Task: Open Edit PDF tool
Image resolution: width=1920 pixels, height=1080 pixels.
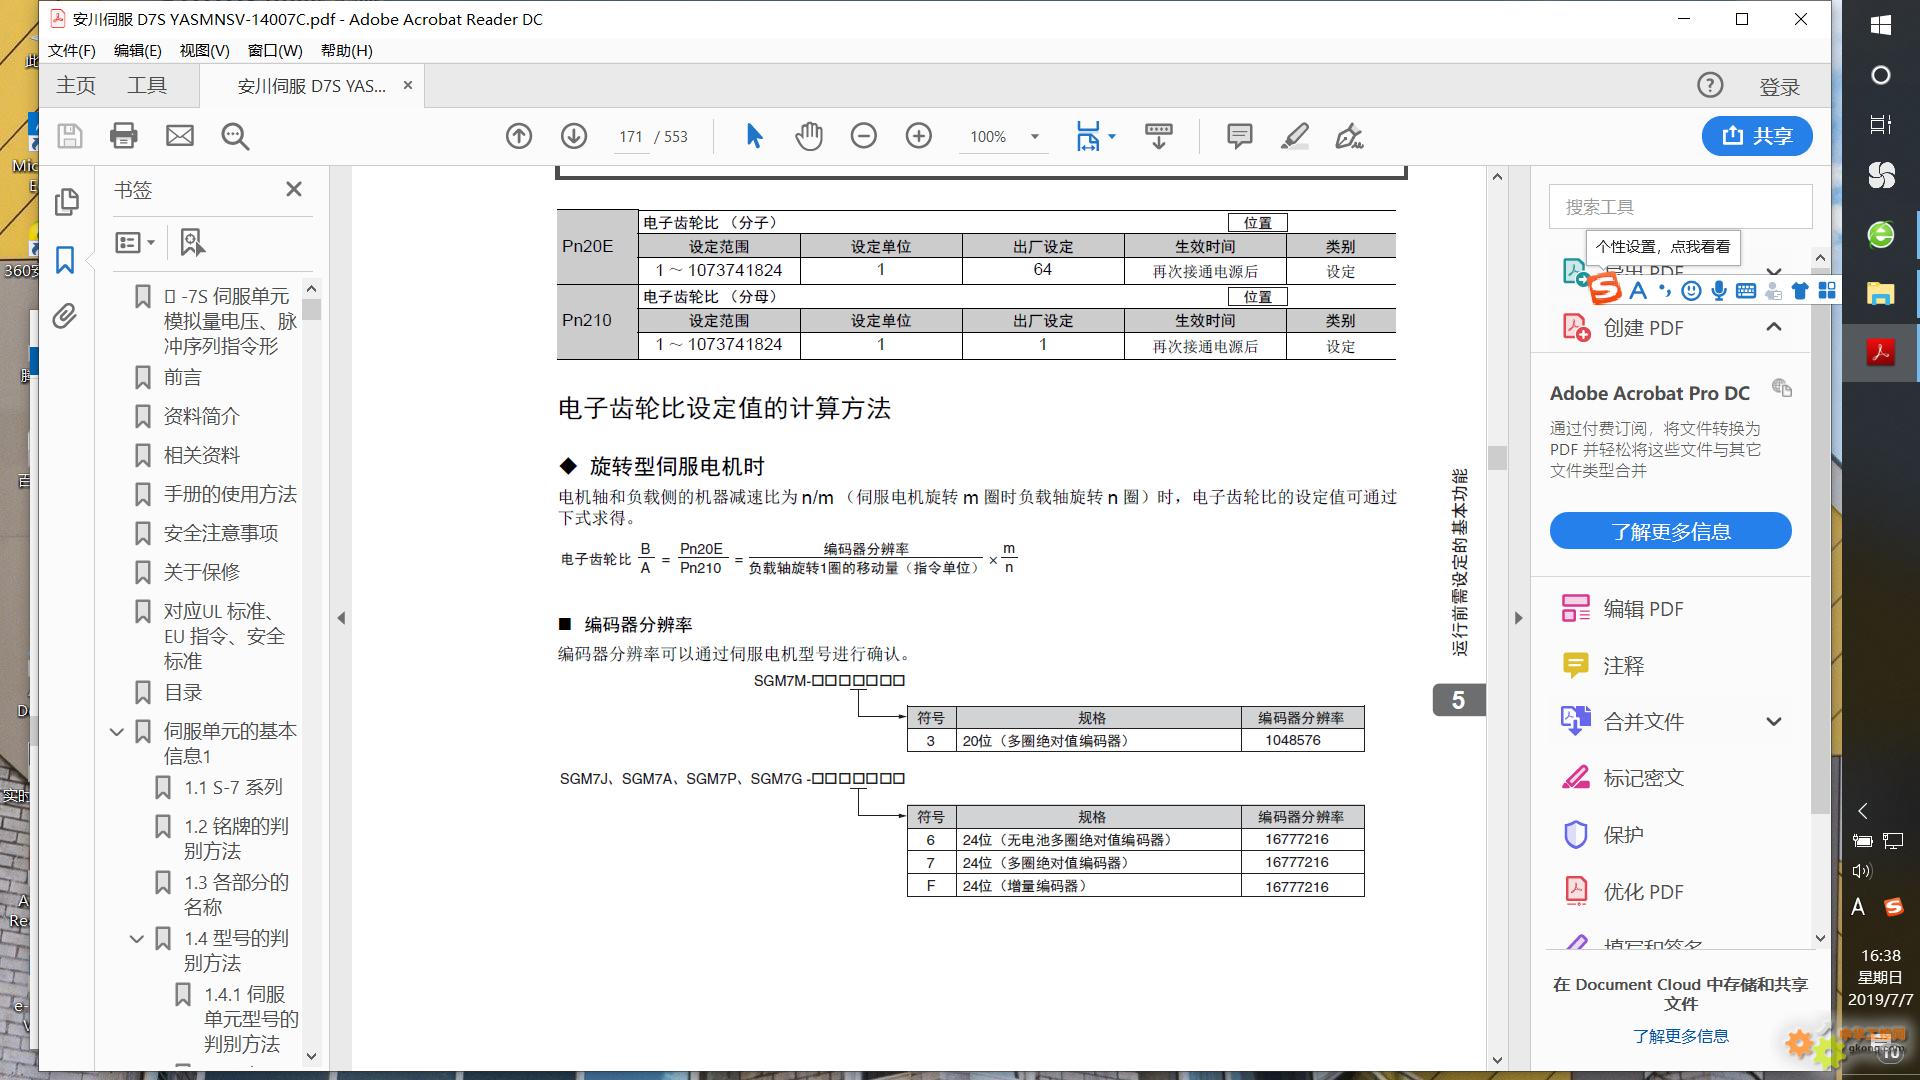Action: coord(1622,608)
